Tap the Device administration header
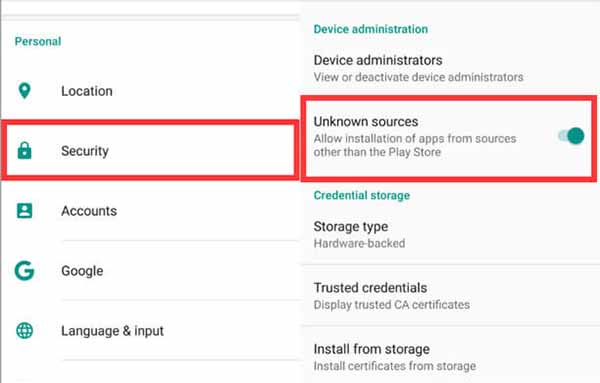 pos(371,29)
